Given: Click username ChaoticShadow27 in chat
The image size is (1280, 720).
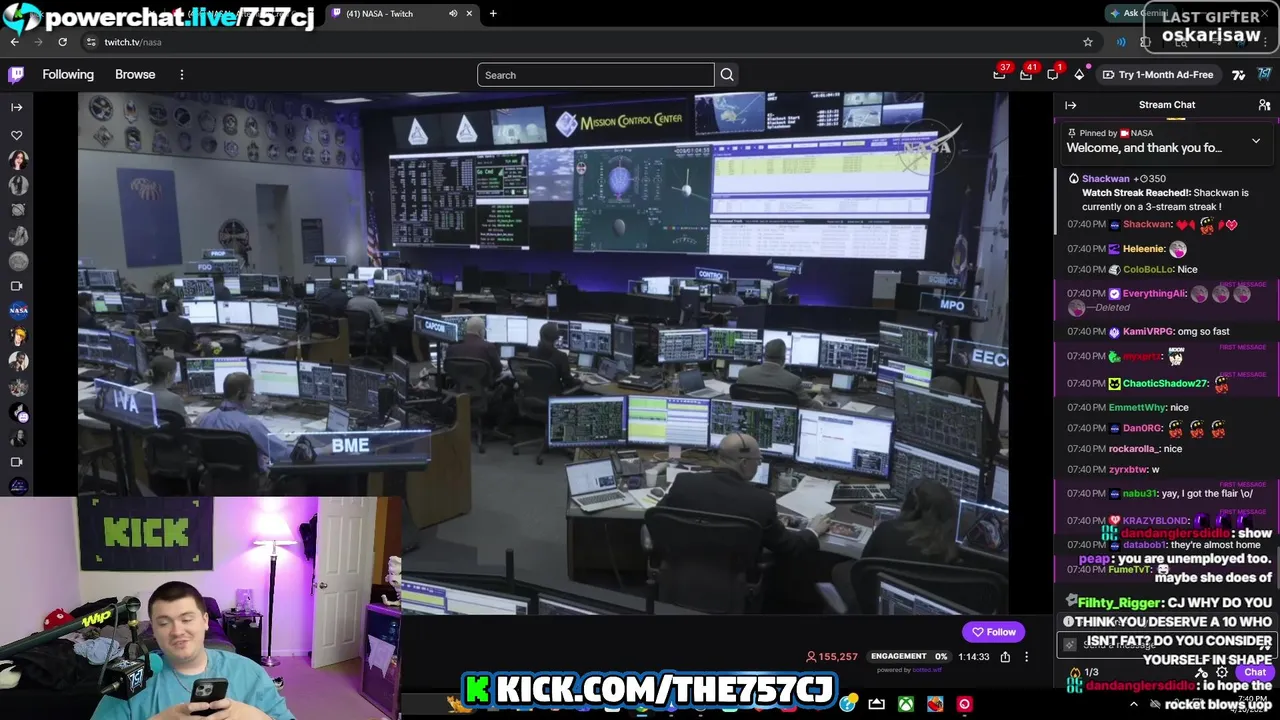Looking at the screenshot, I should click(x=1166, y=384).
